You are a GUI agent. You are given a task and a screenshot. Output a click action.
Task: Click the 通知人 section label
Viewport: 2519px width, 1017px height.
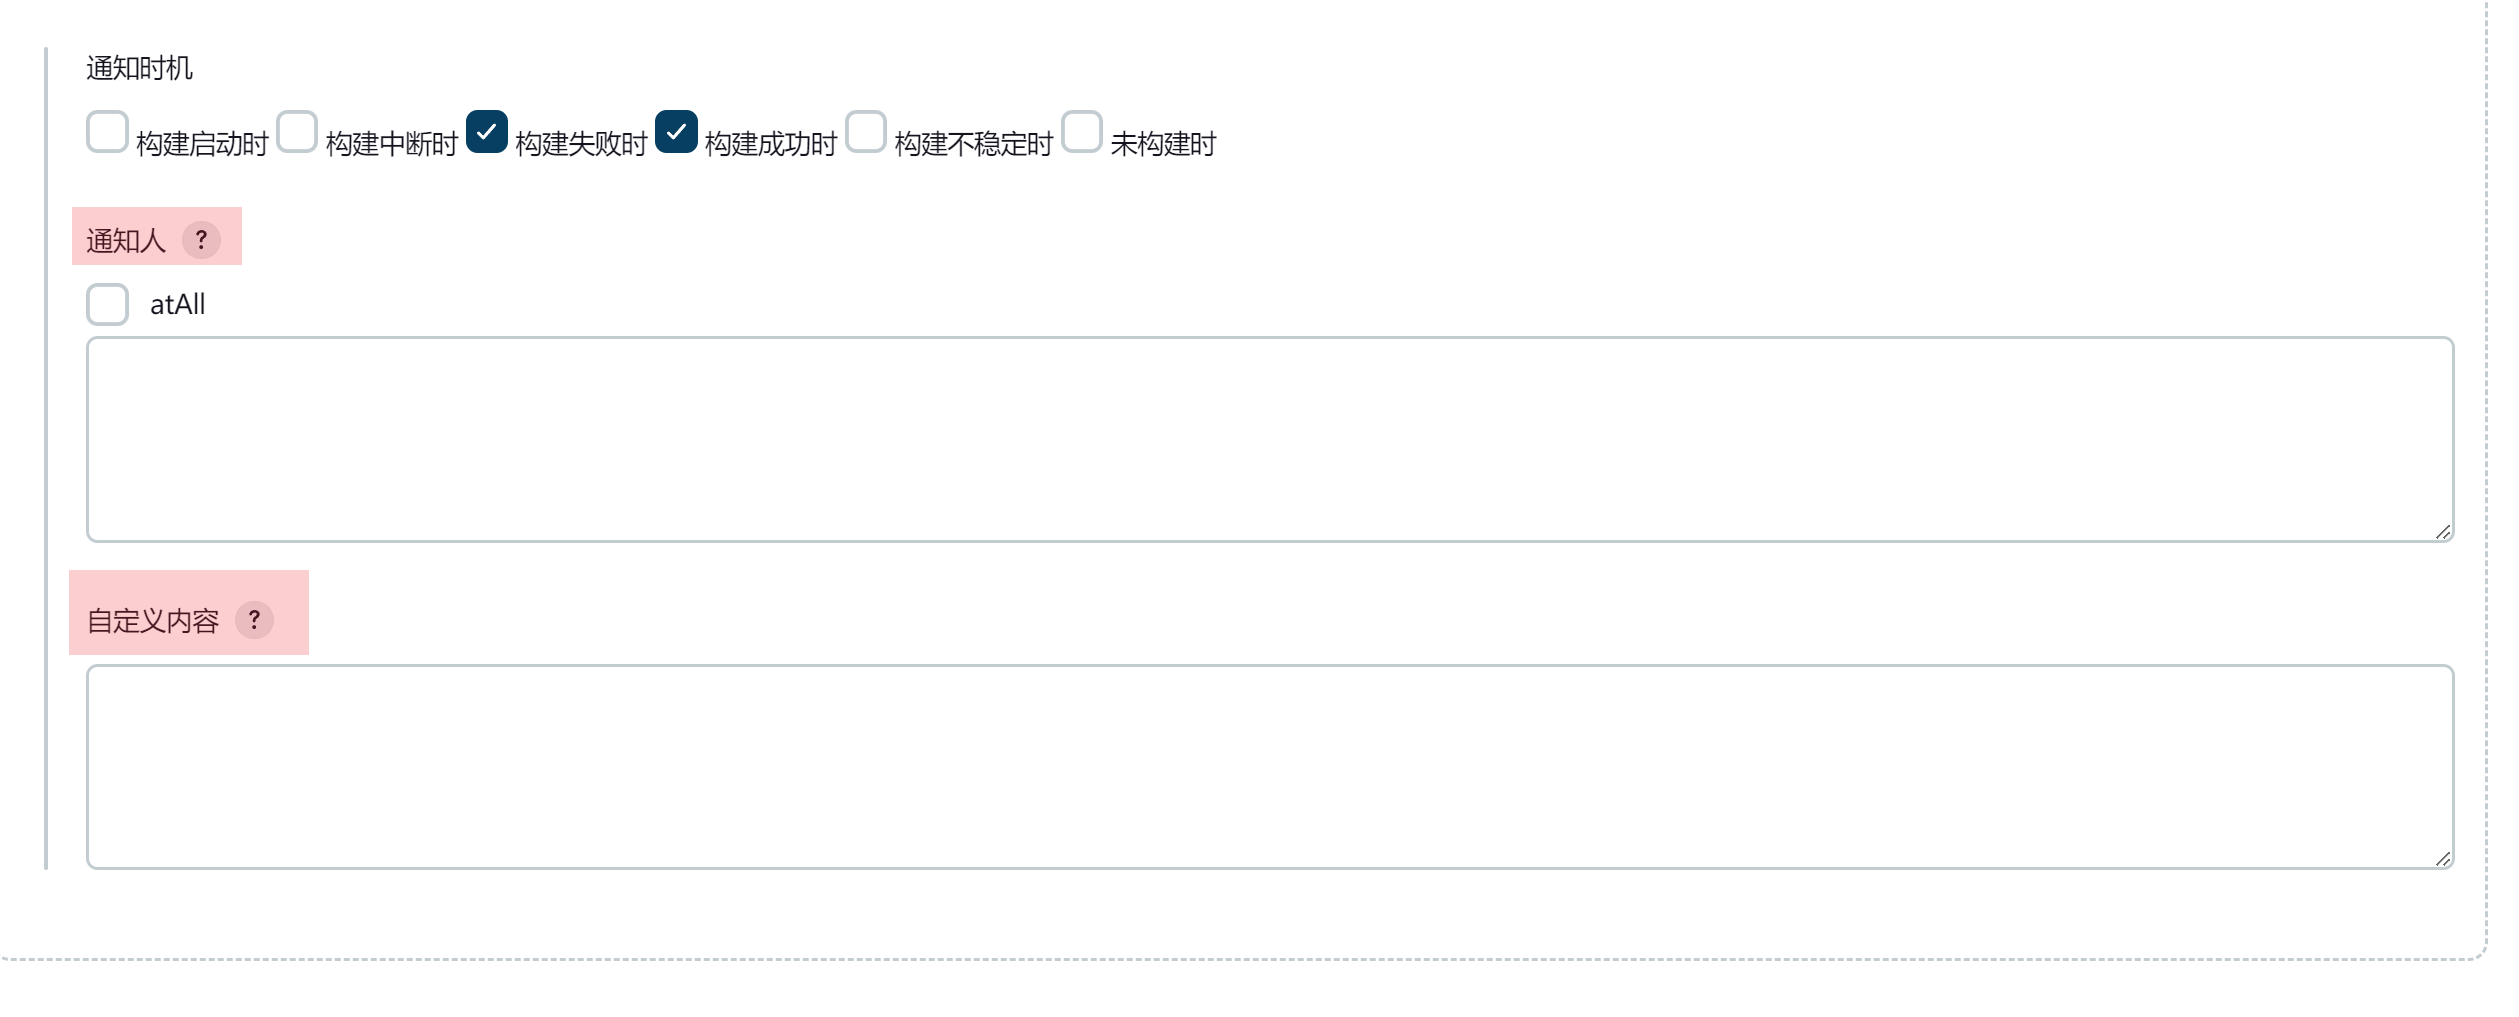click(x=126, y=240)
